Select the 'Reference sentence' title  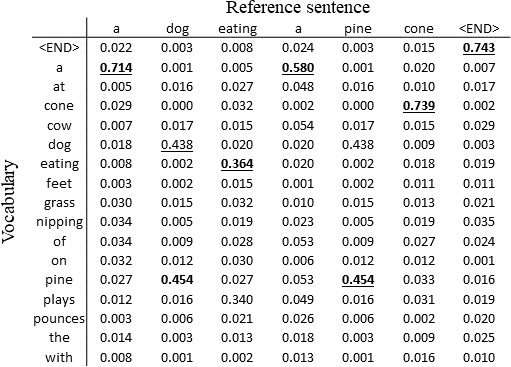click(x=298, y=7)
